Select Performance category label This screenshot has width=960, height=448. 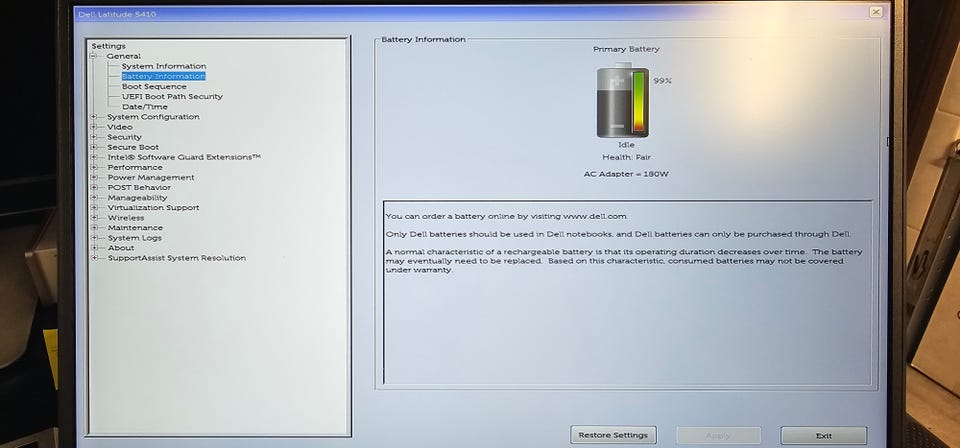(135, 167)
